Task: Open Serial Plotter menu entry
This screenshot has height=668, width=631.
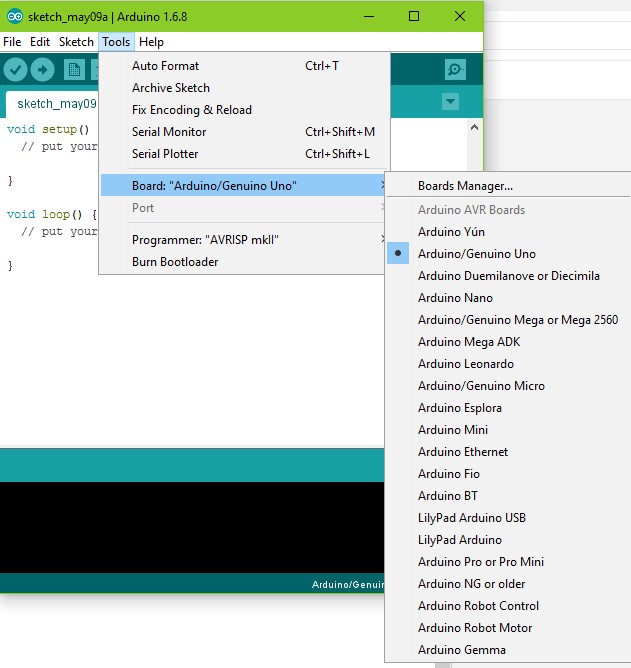Action: click(x=245, y=154)
